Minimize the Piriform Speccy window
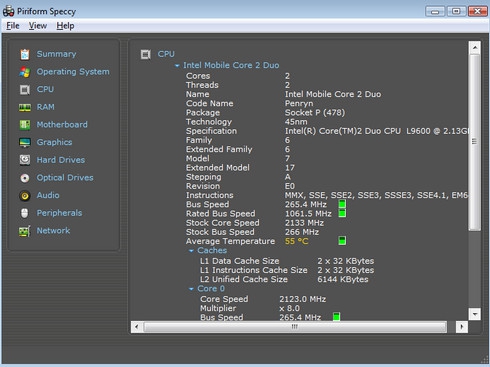 point(435,11)
